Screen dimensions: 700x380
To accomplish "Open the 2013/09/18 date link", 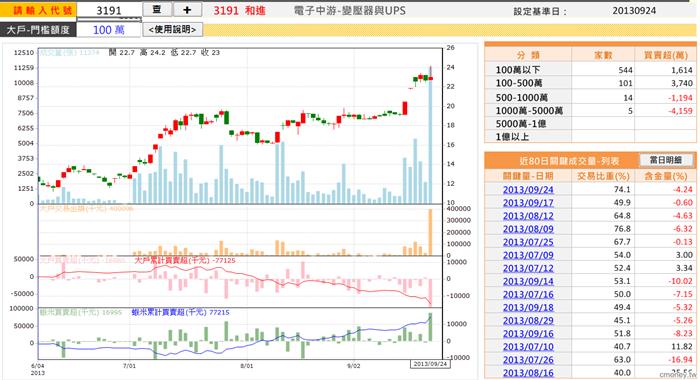I will [528, 308].
